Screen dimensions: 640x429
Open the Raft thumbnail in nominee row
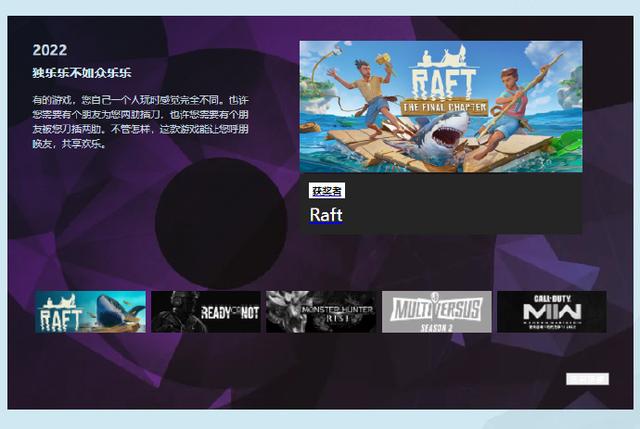tap(90, 312)
